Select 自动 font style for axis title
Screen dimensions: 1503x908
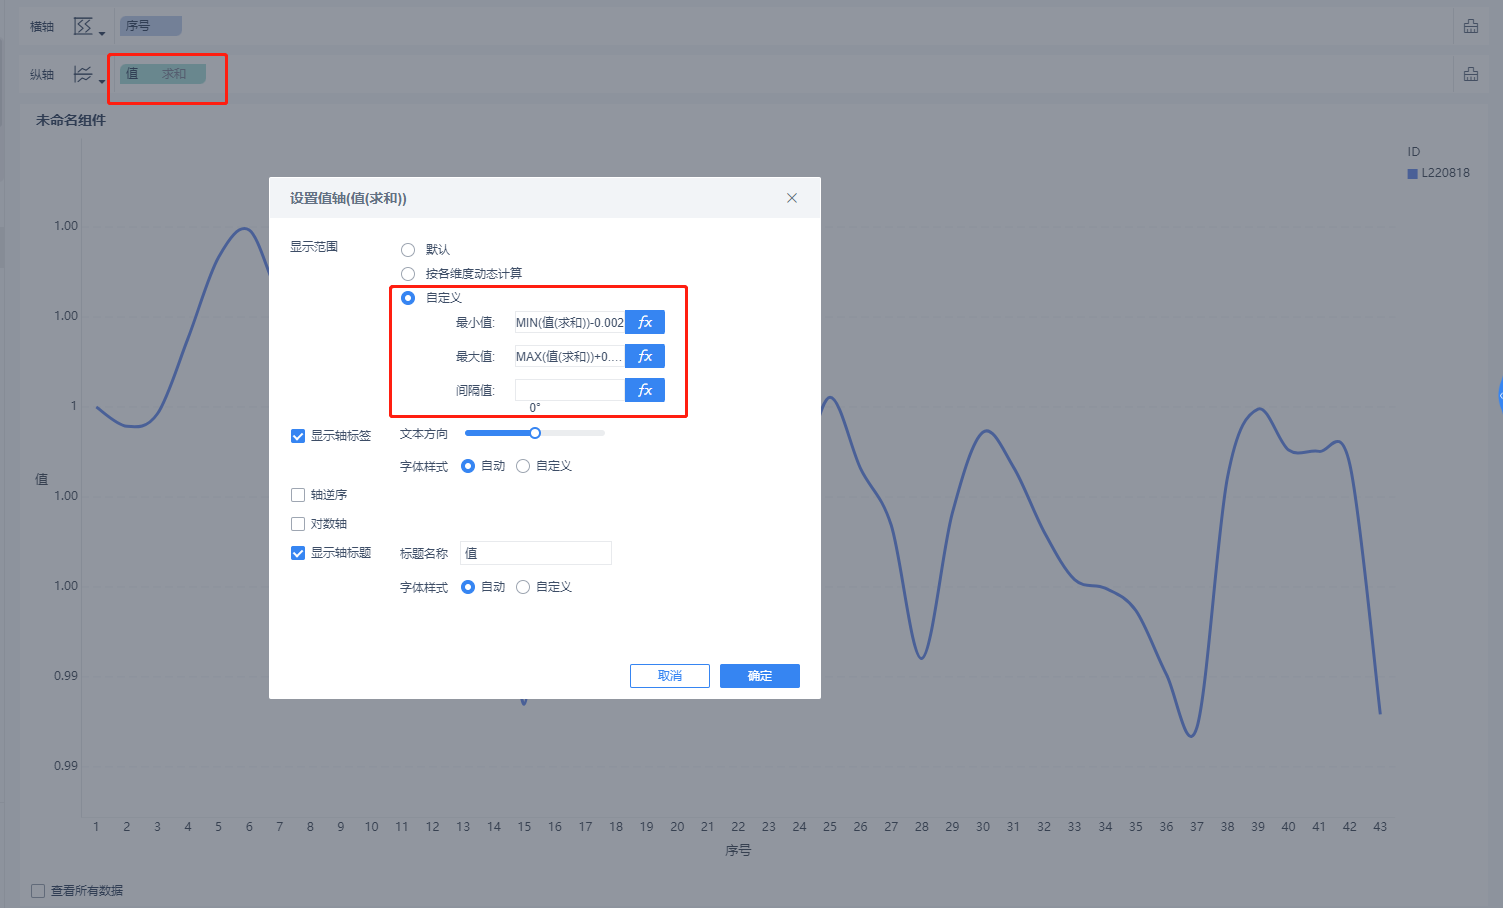(468, 587)
